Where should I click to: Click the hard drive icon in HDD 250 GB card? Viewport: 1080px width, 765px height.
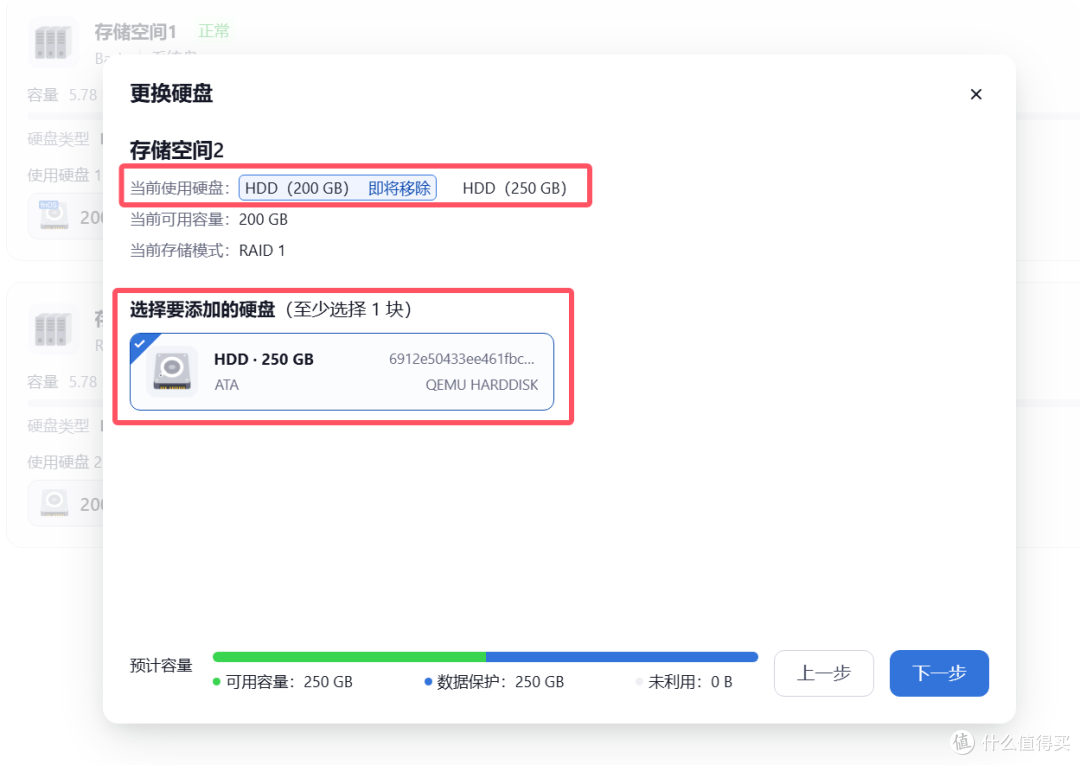(x=171, y=371)
